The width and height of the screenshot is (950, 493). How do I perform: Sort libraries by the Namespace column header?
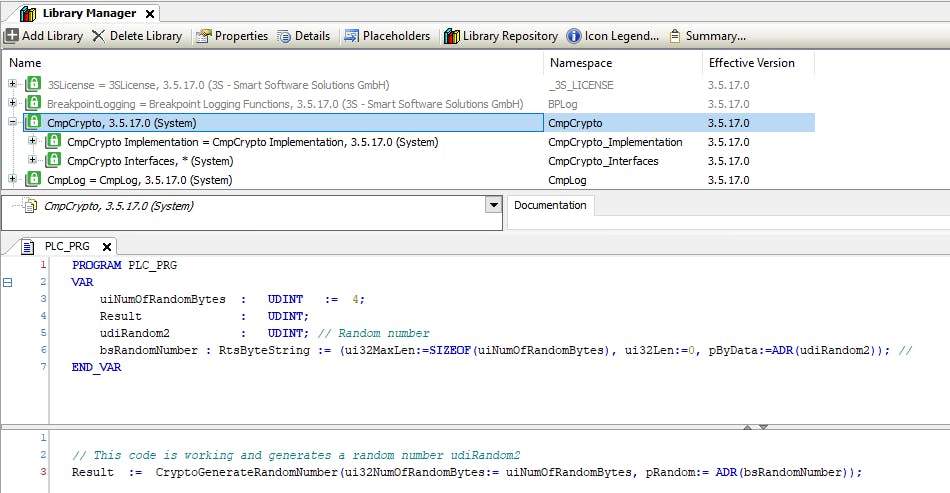(x=580, y=63)
